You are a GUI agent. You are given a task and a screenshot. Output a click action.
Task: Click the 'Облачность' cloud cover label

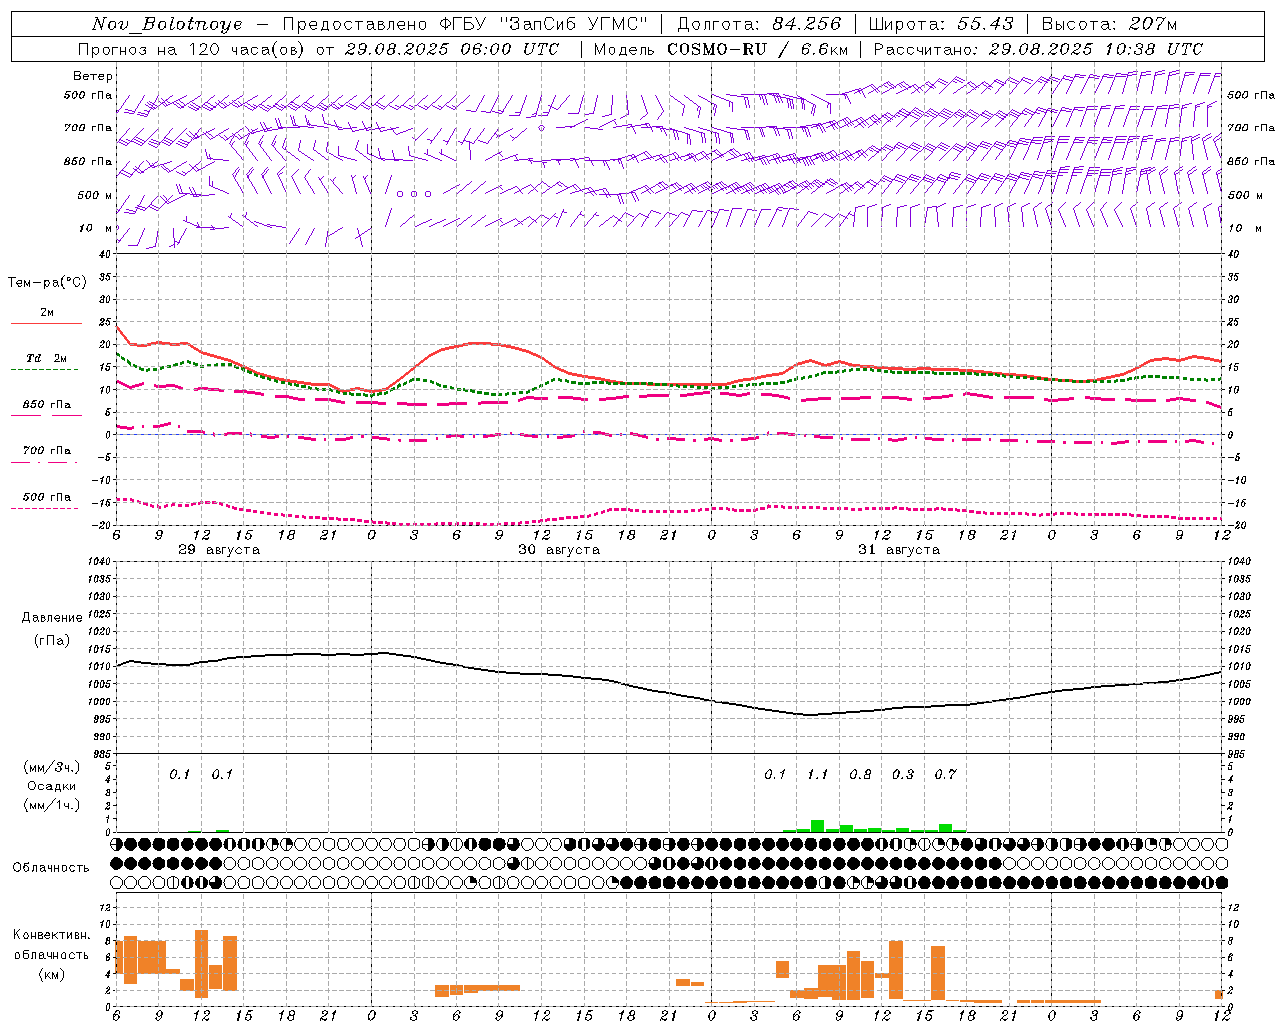tap(51, 867)
